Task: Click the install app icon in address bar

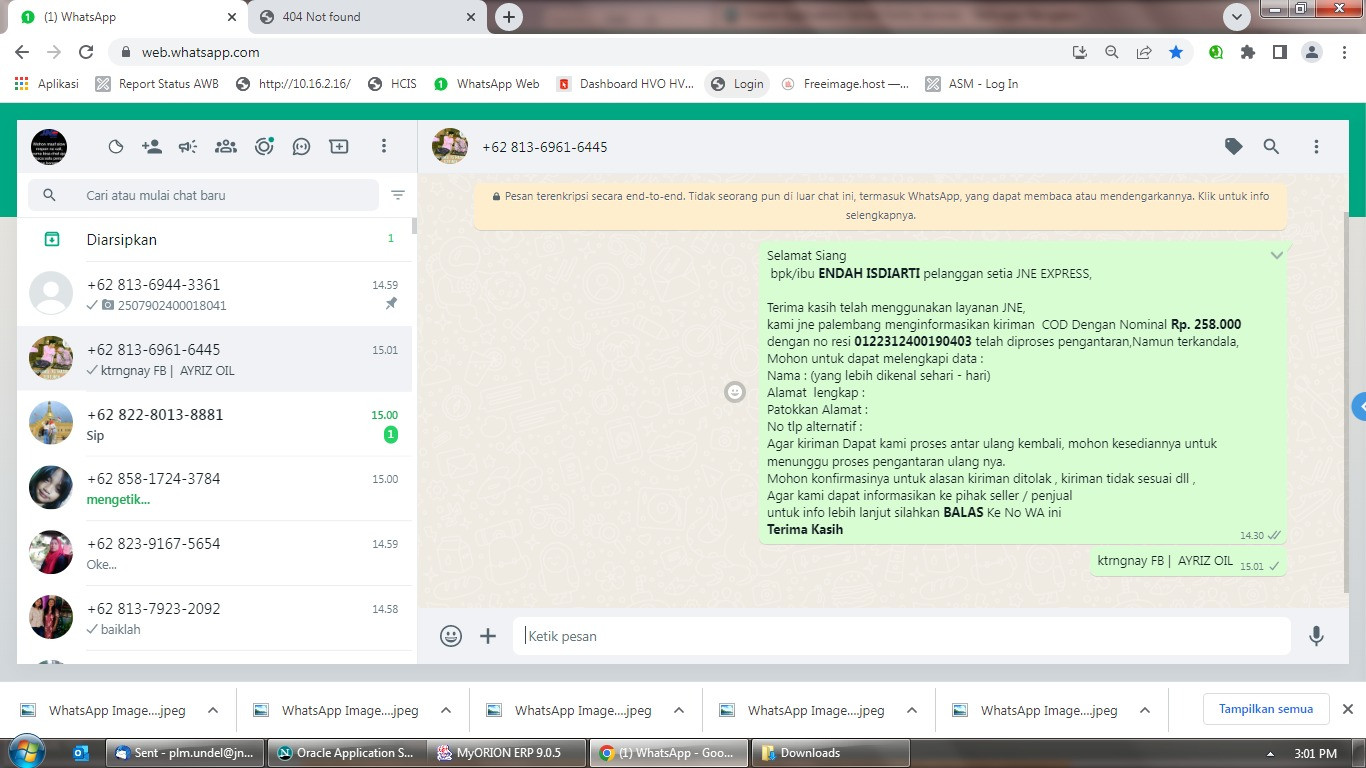Action: 1080,52
